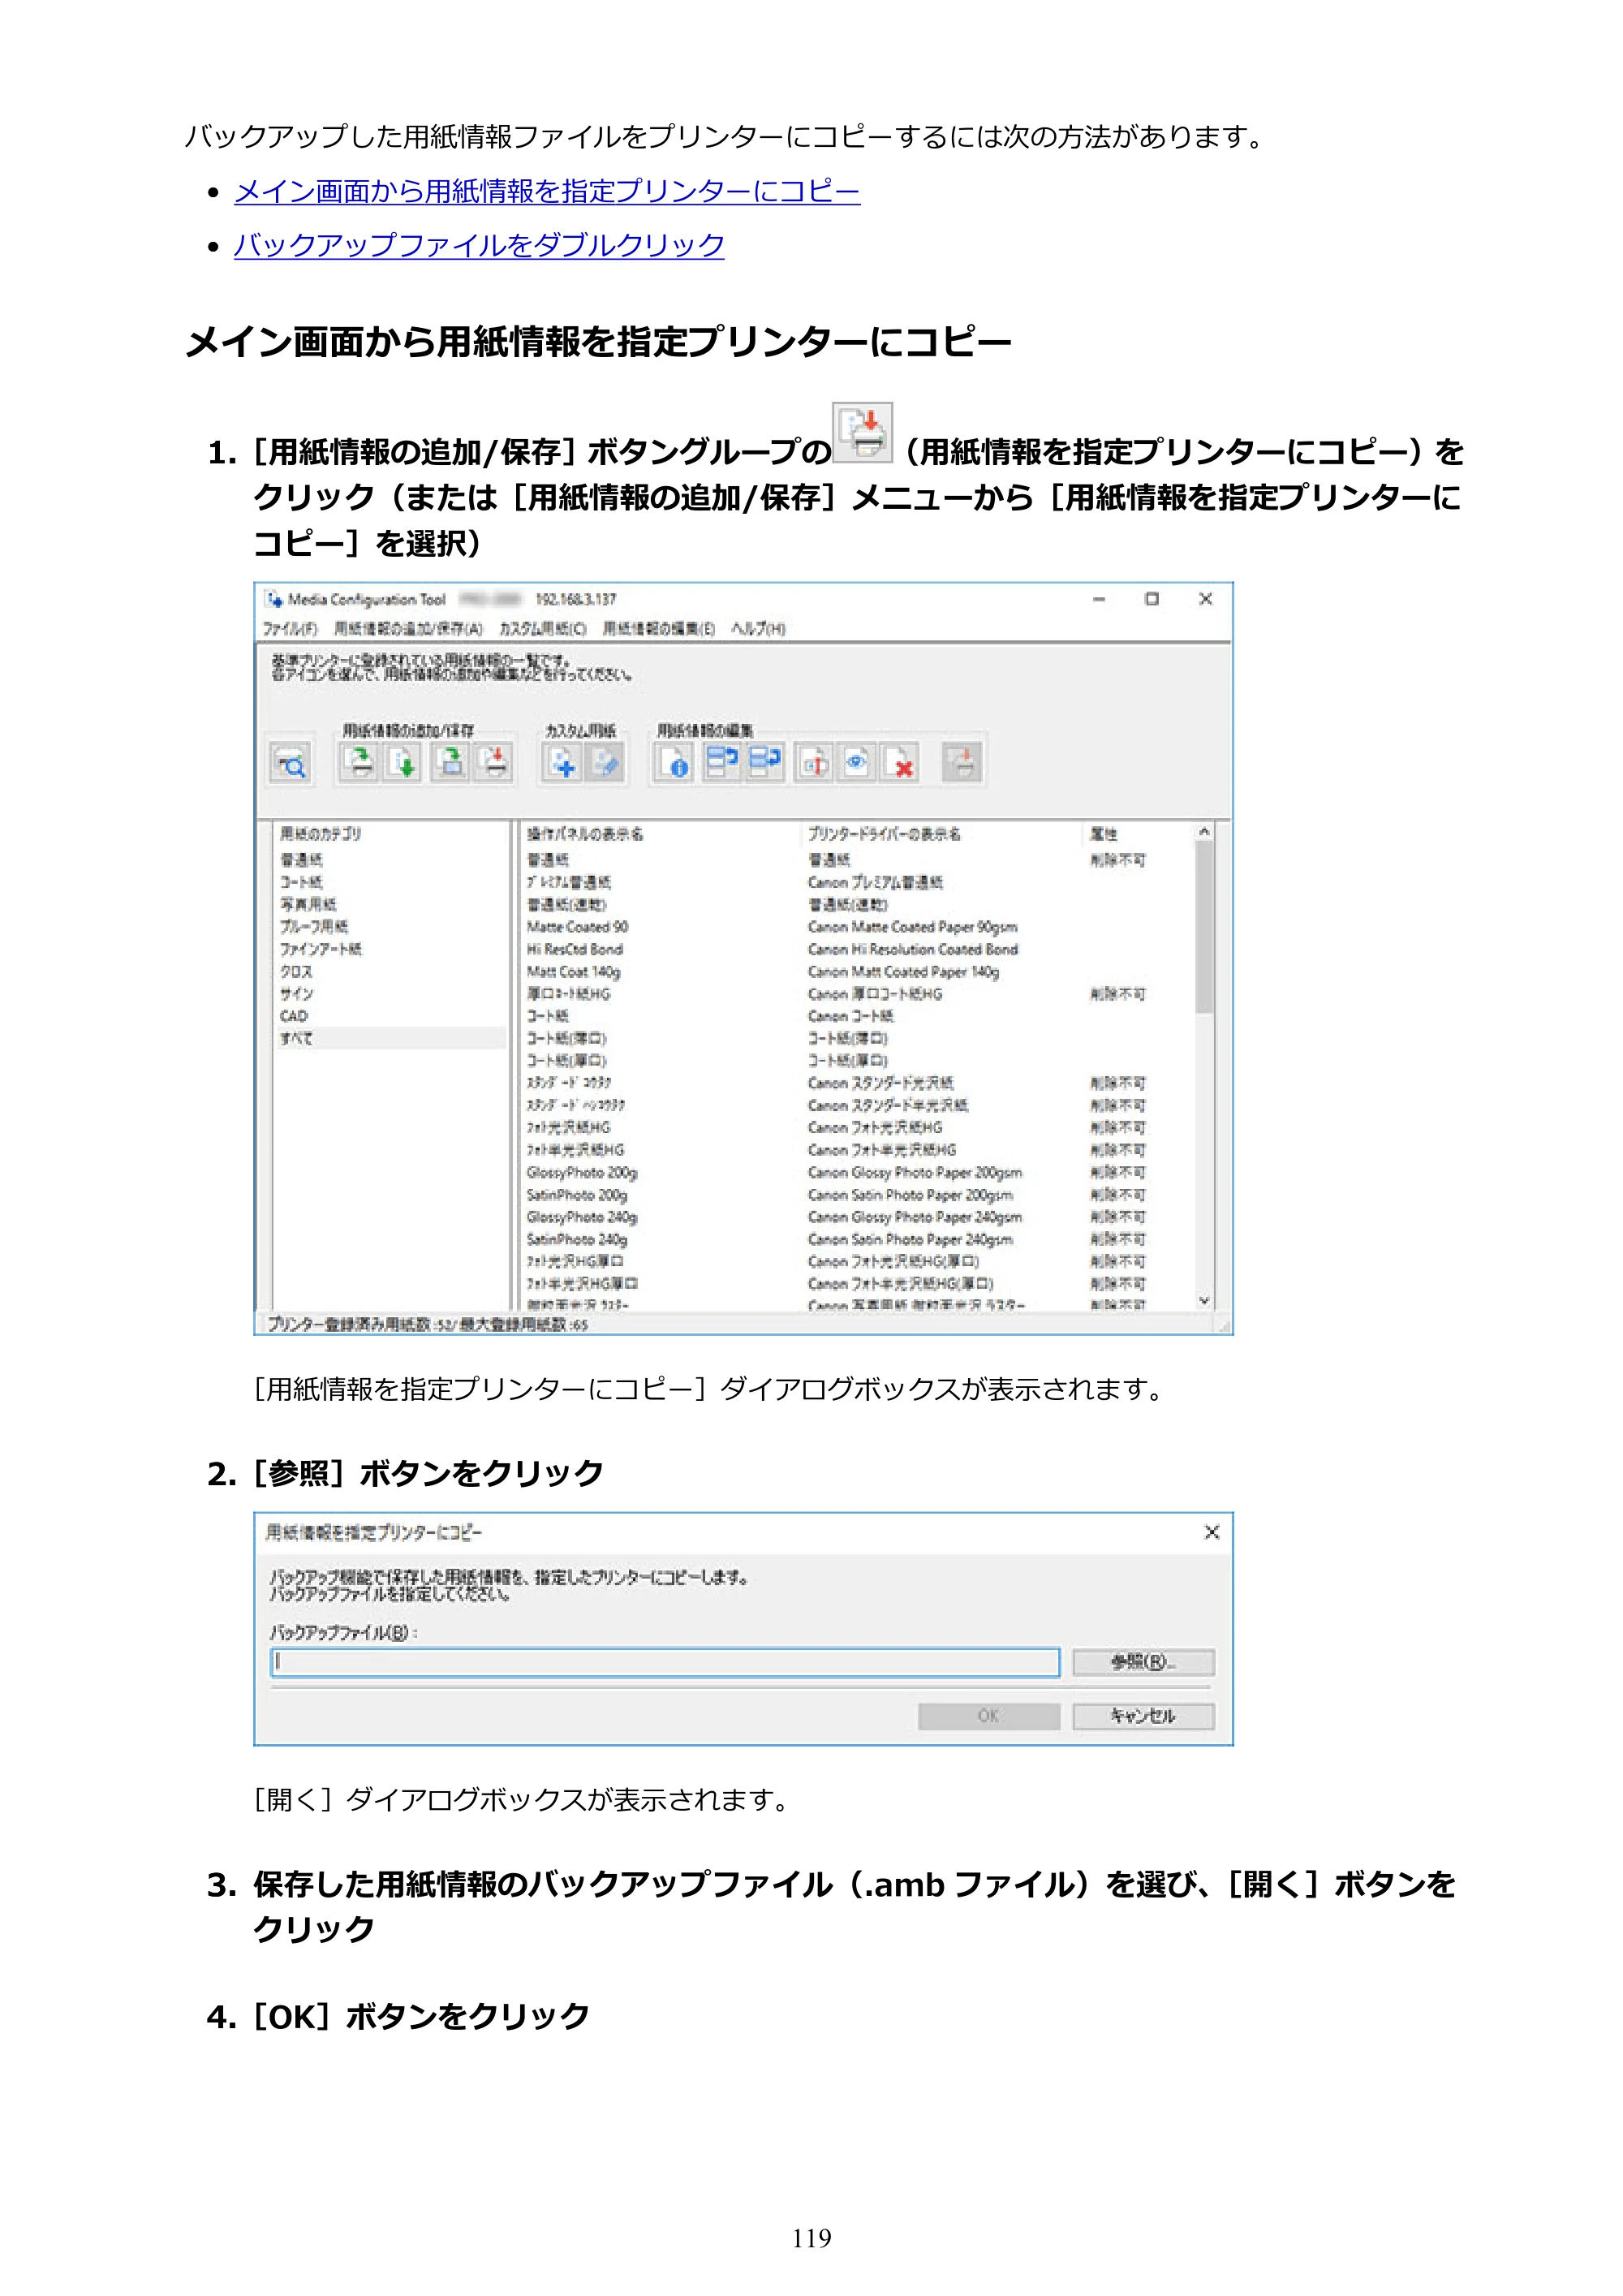The width and height of the screenshot is (1623, 2296).
Task: Close the 用紙情報を指定プリンターにコピー dialog
Action: (1211, 1532)
